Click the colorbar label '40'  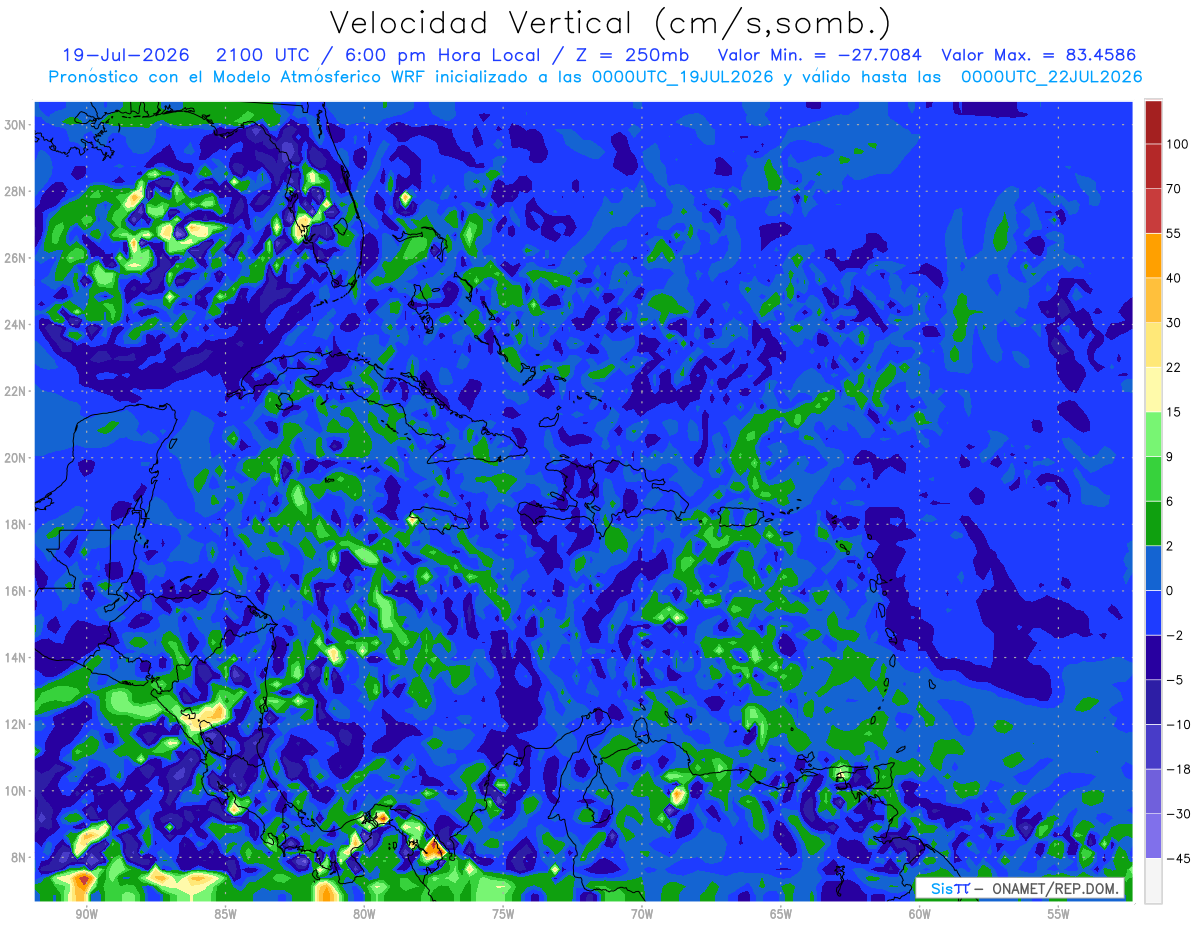[x=1174, y=278]
